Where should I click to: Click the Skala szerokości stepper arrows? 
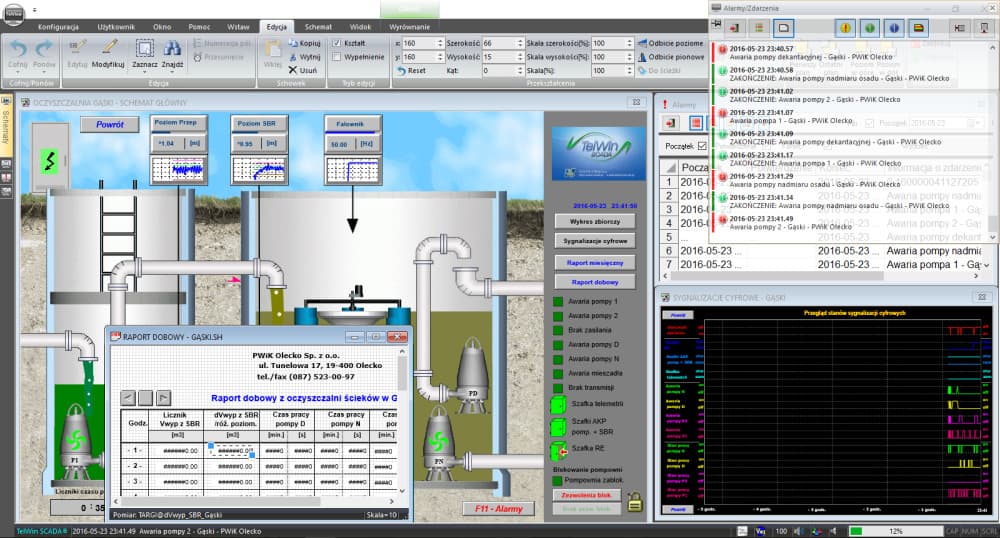pos(629,43)
